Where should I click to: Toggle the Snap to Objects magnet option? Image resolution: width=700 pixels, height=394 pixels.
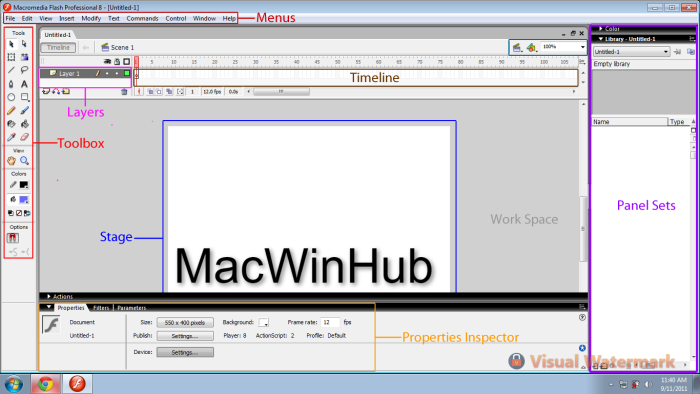point(12,238)
